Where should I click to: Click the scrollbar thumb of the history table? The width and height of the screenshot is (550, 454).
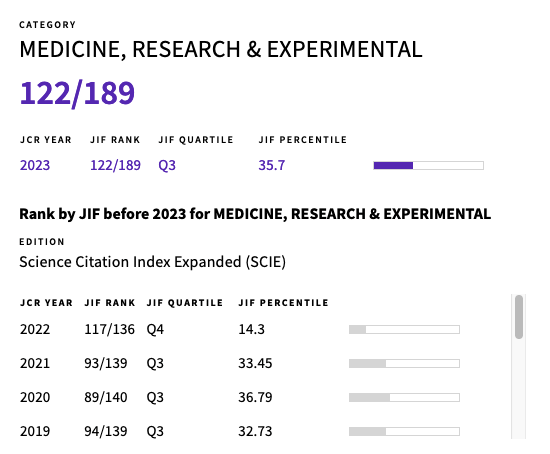click(x=519, y=317)
